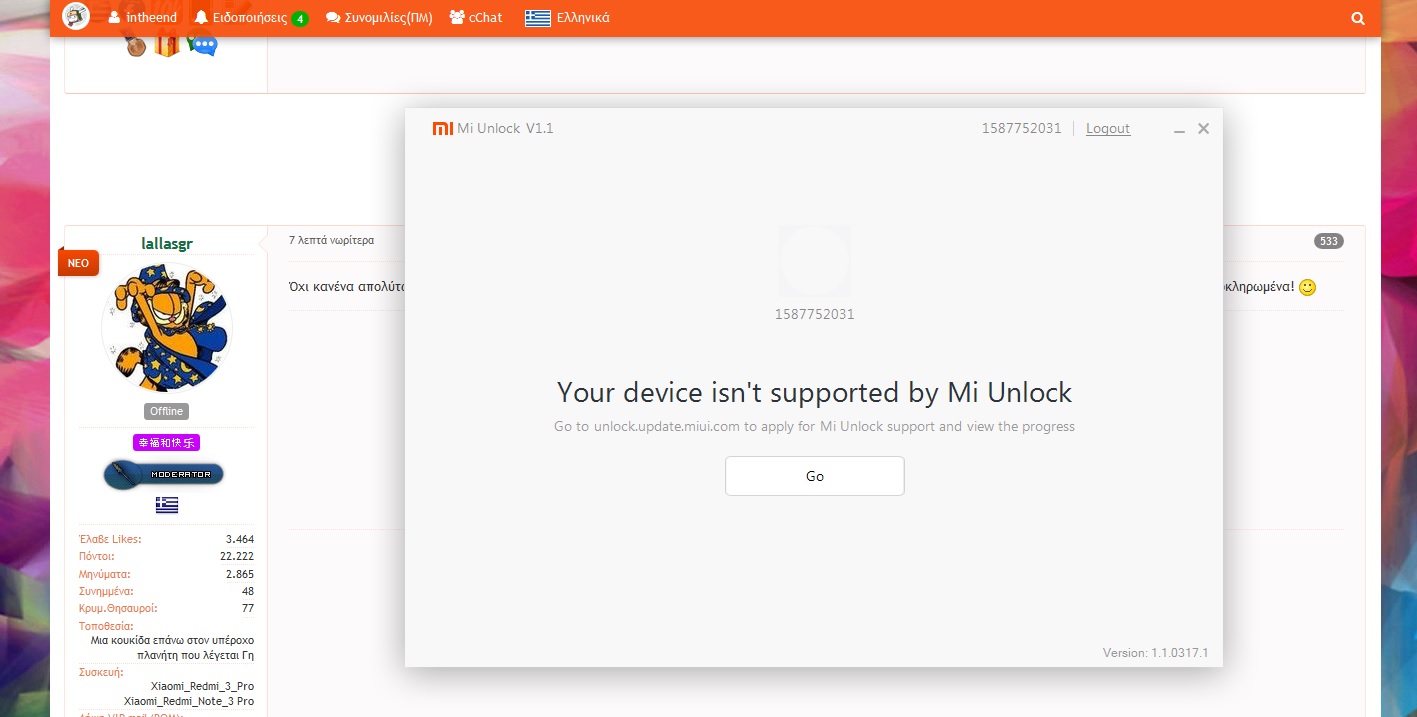Click the Offline status badge
Image resolution: width=1417 pixels, height=717 pixels.
tap(167, 411)
